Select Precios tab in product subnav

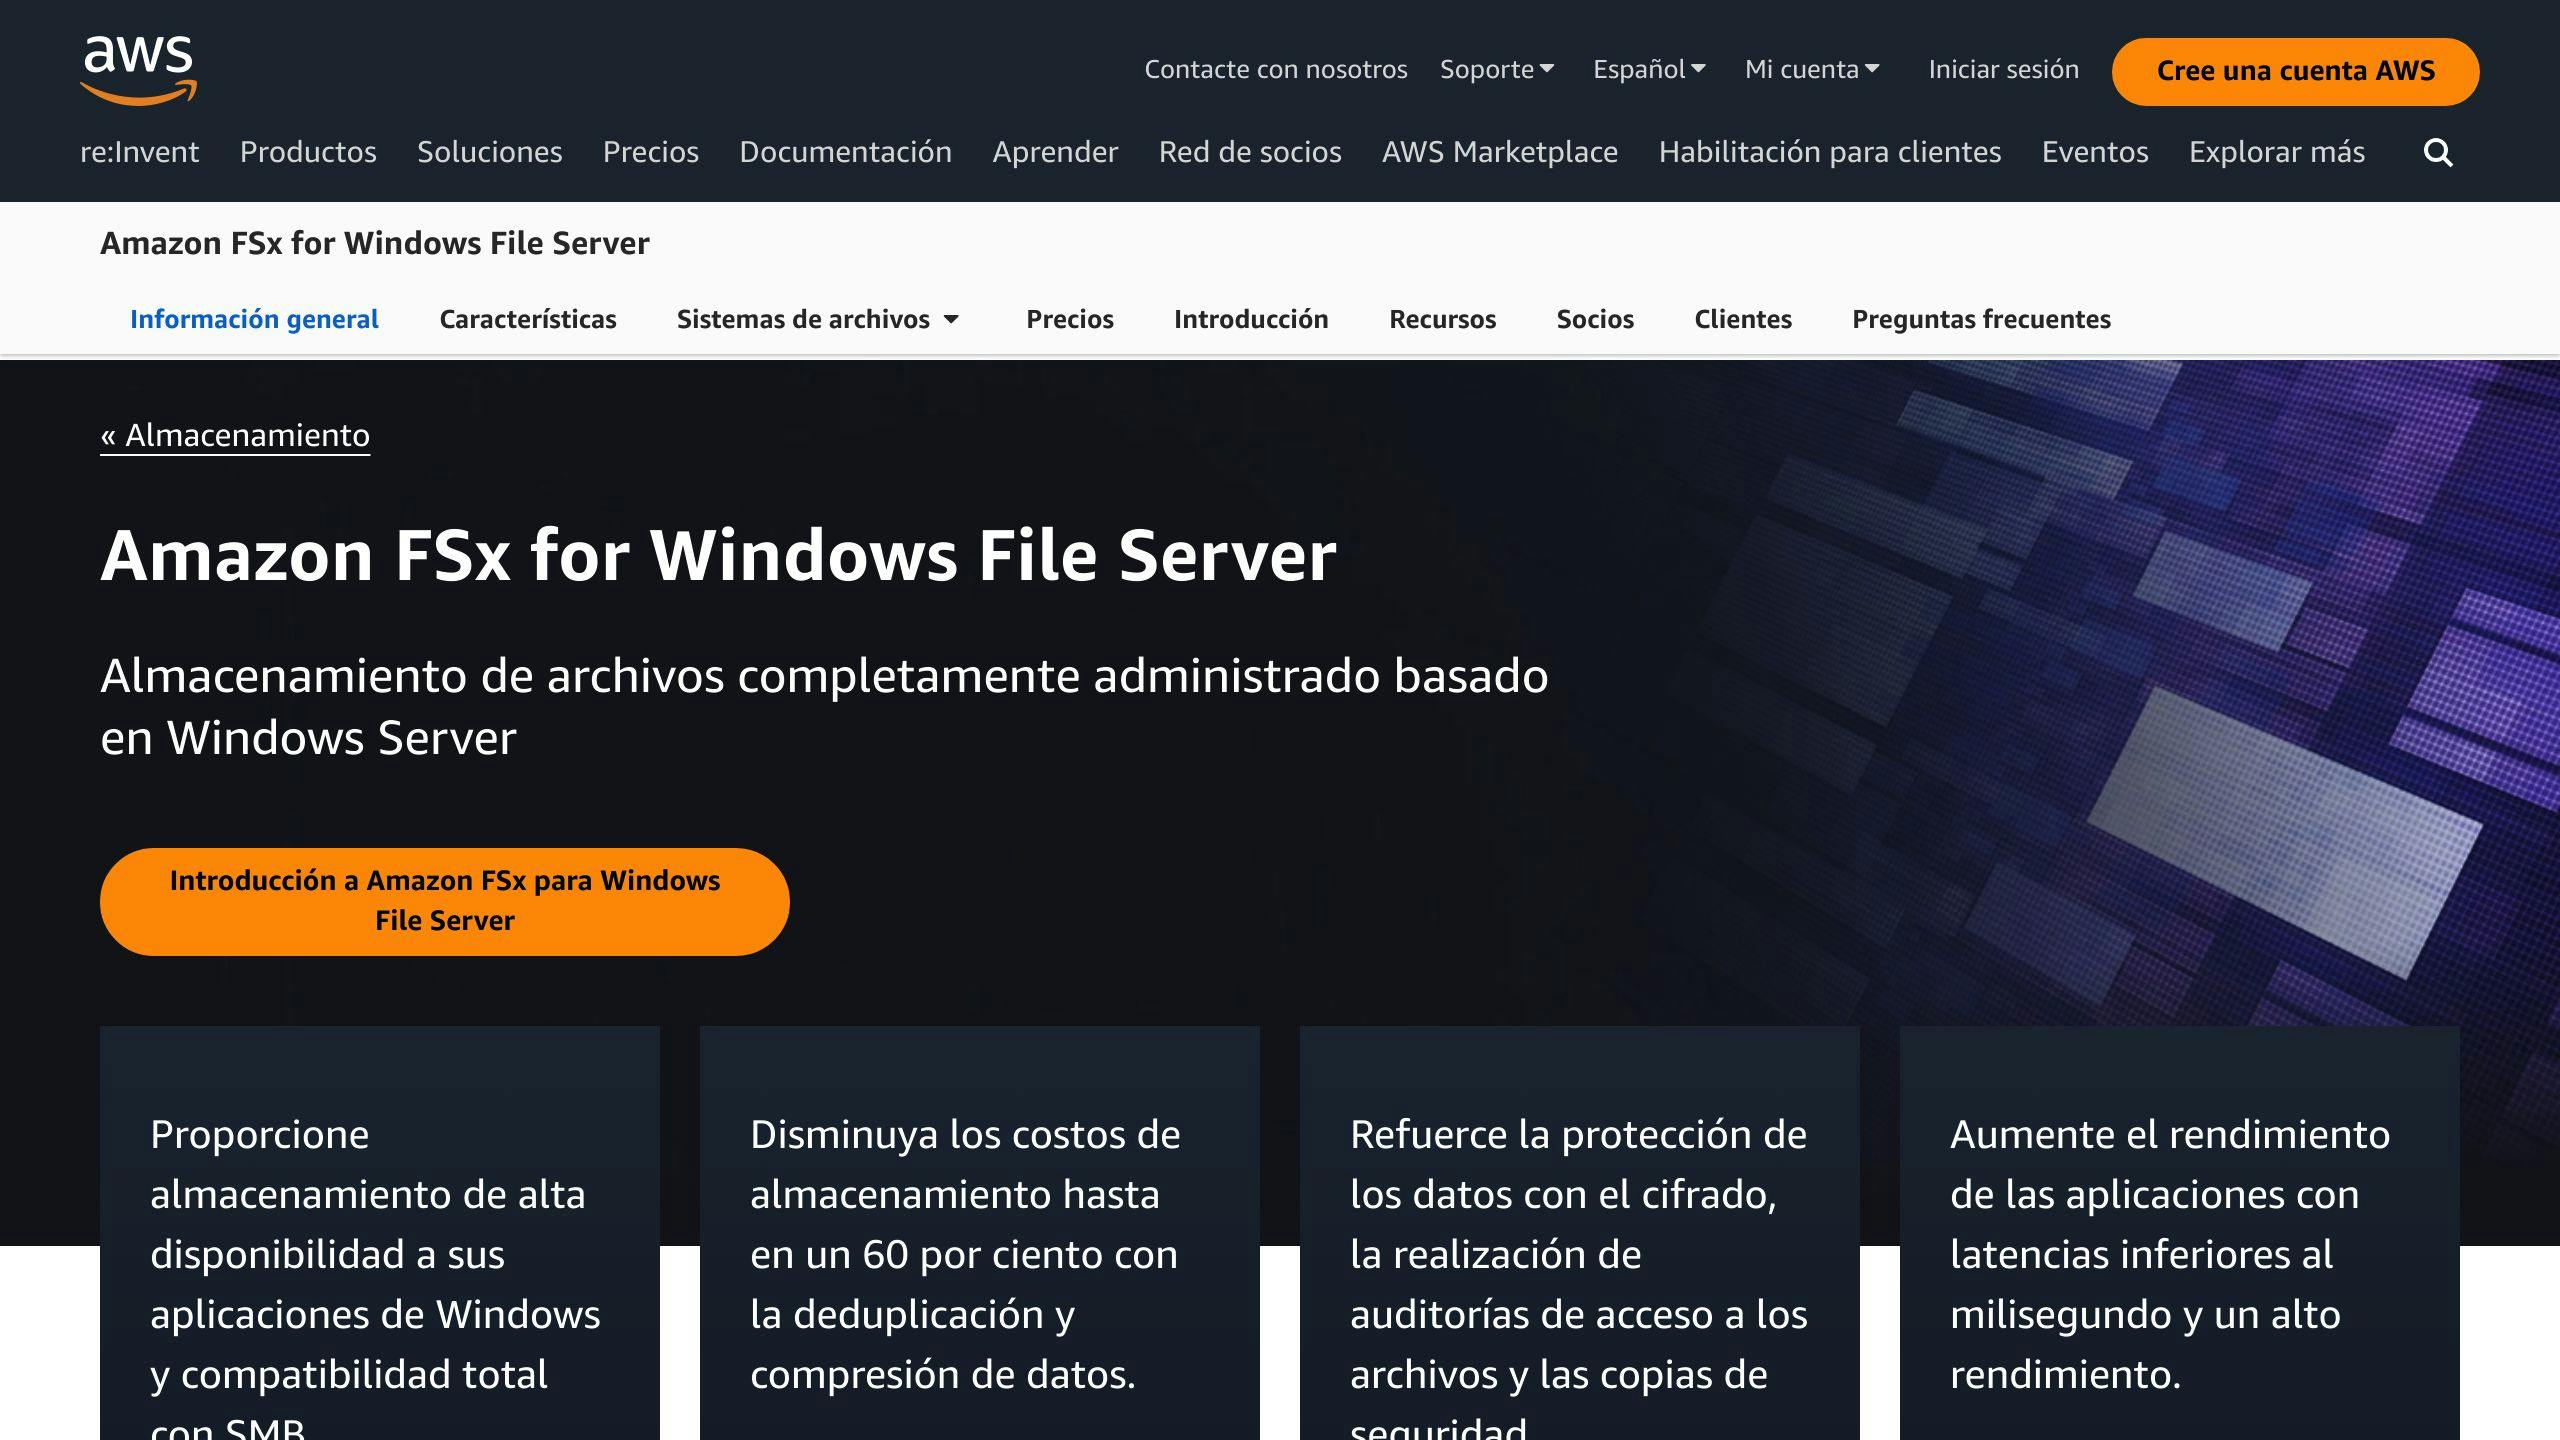[1070, 319]
